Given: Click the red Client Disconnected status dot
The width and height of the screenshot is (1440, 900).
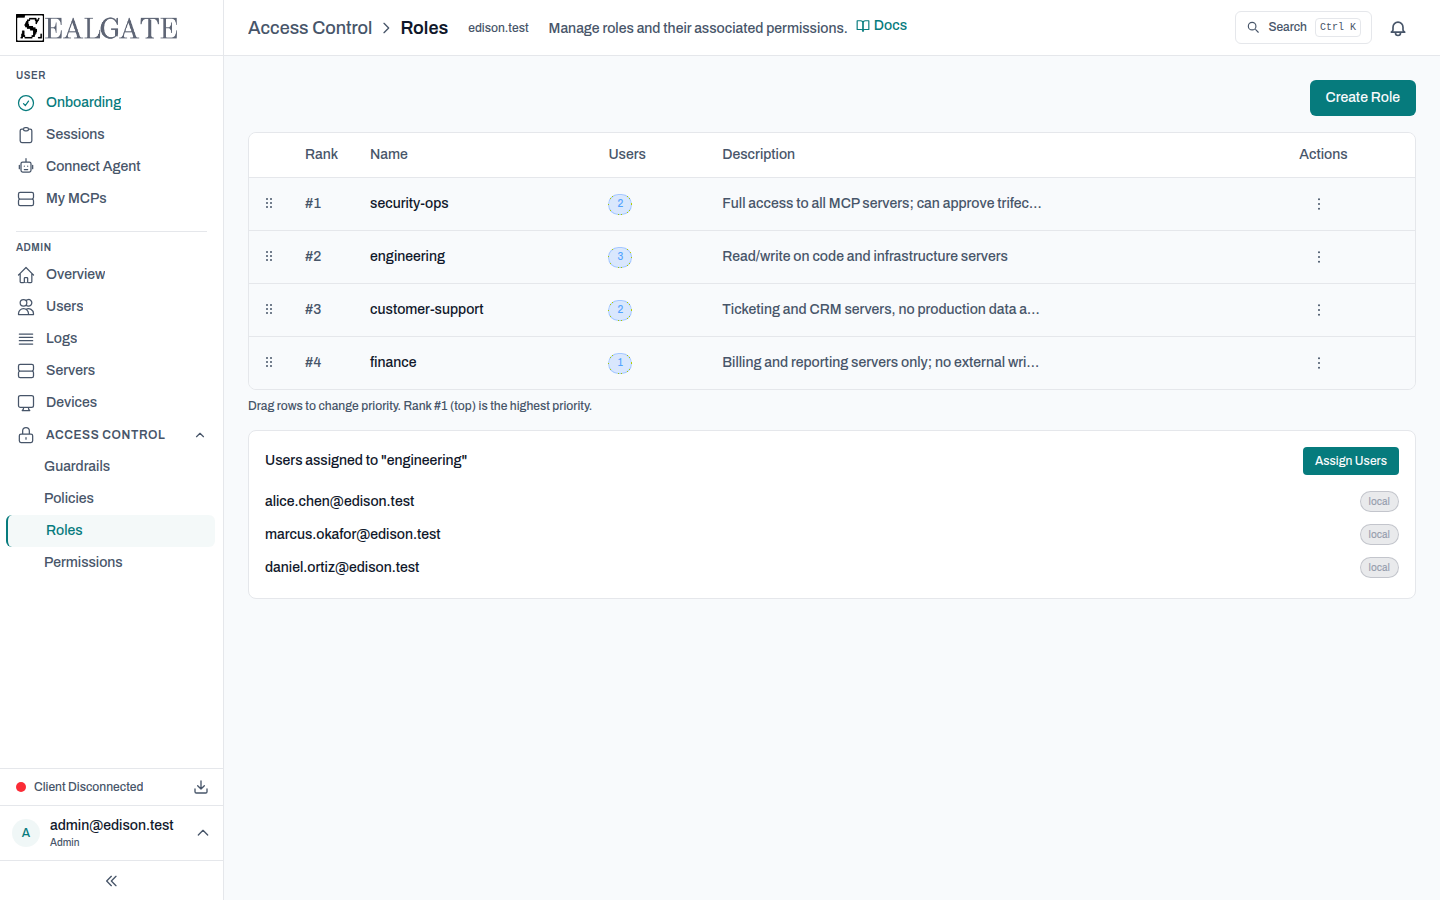Looking at the screenshot, I should coord(21,787).
